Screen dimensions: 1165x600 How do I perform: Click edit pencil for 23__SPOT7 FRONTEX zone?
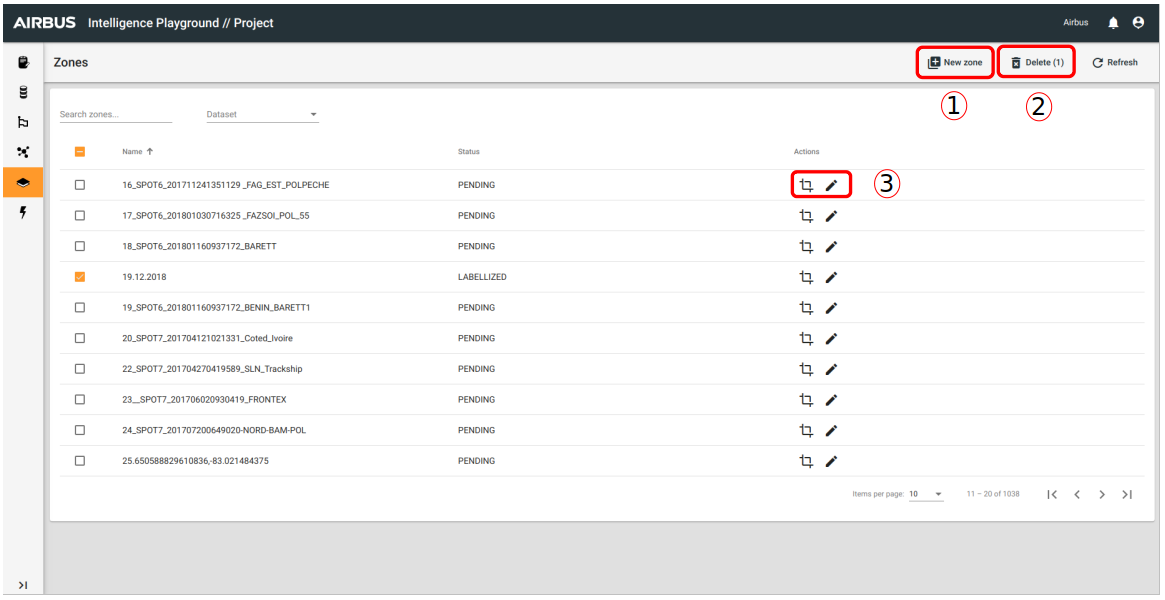point(831,400)
